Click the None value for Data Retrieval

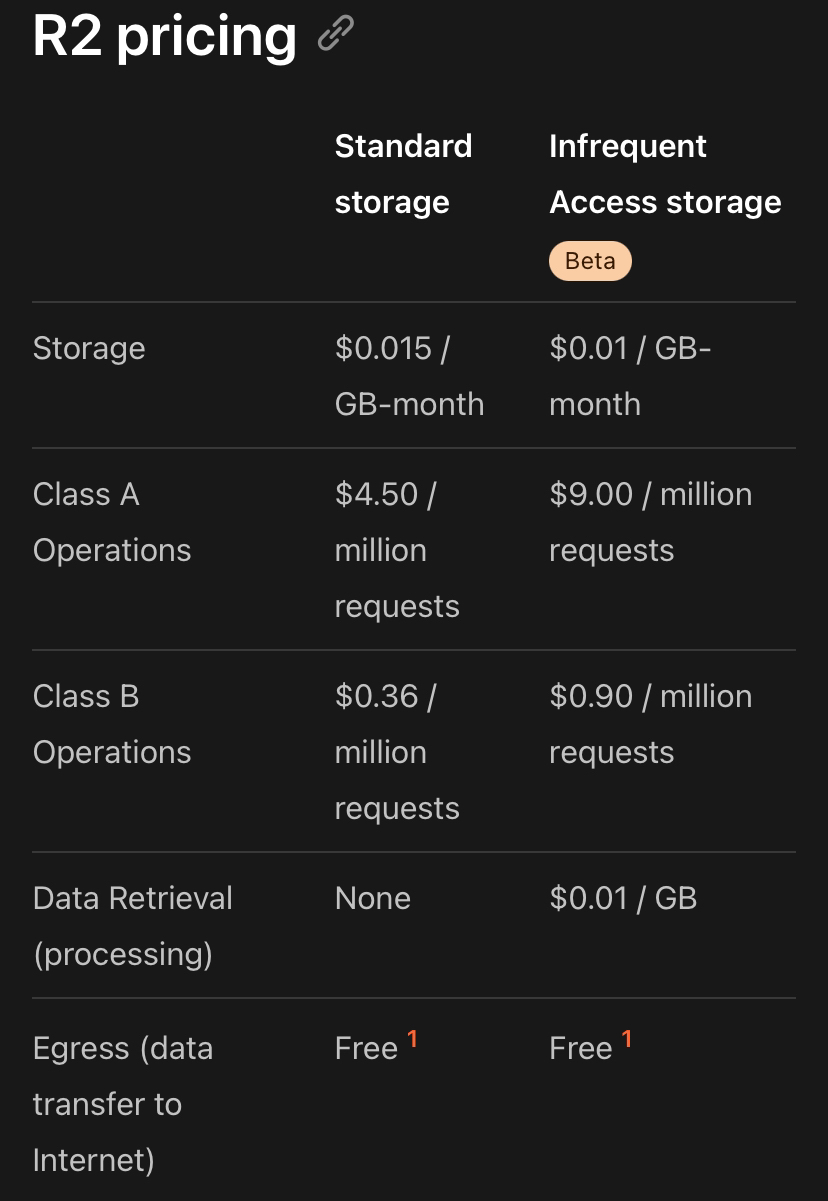pos(372,898)
